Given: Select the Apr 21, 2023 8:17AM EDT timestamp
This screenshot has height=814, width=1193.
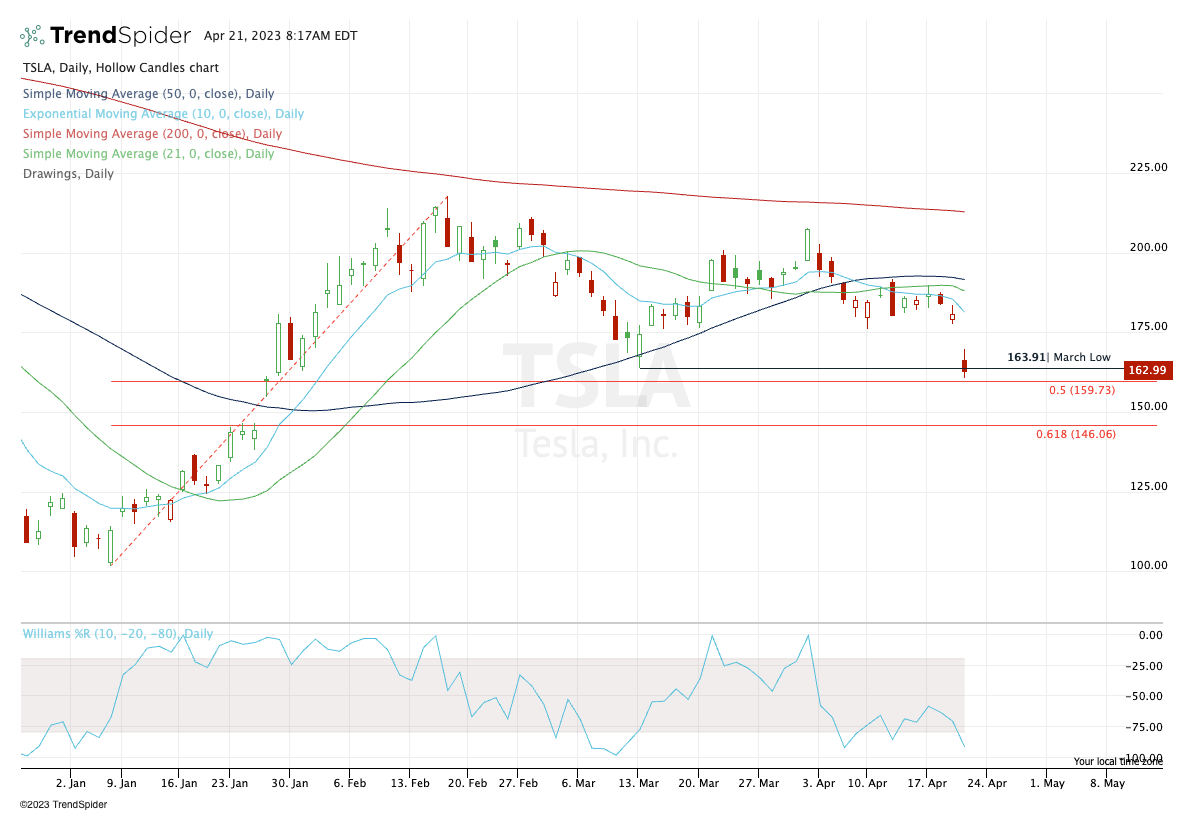Looking at the screenshot, I should (280, 36).
